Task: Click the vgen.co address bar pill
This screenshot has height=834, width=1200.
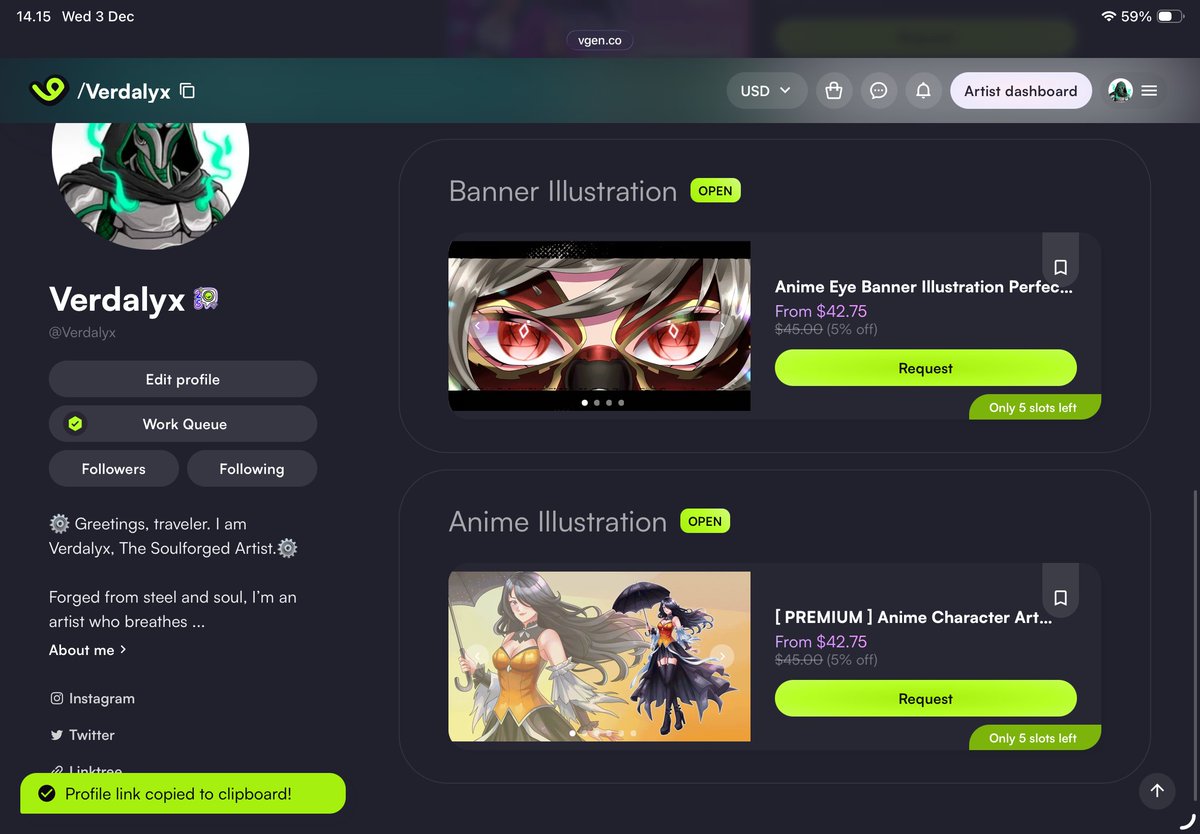Action: [599, 41]
